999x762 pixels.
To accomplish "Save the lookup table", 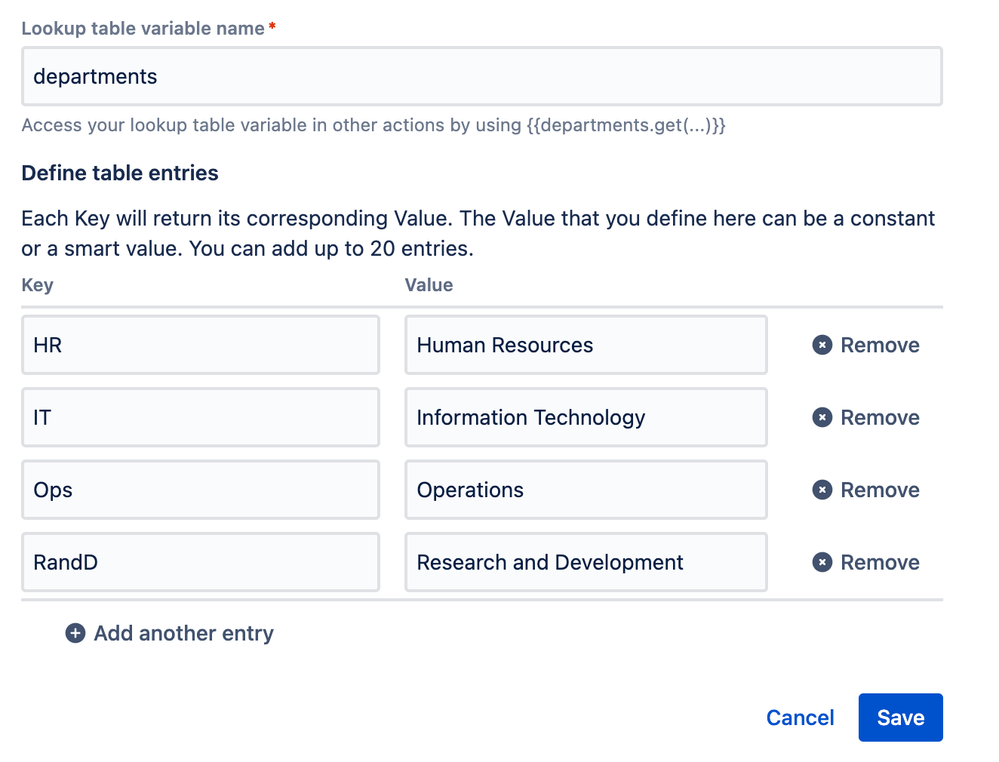I will 900,717.
